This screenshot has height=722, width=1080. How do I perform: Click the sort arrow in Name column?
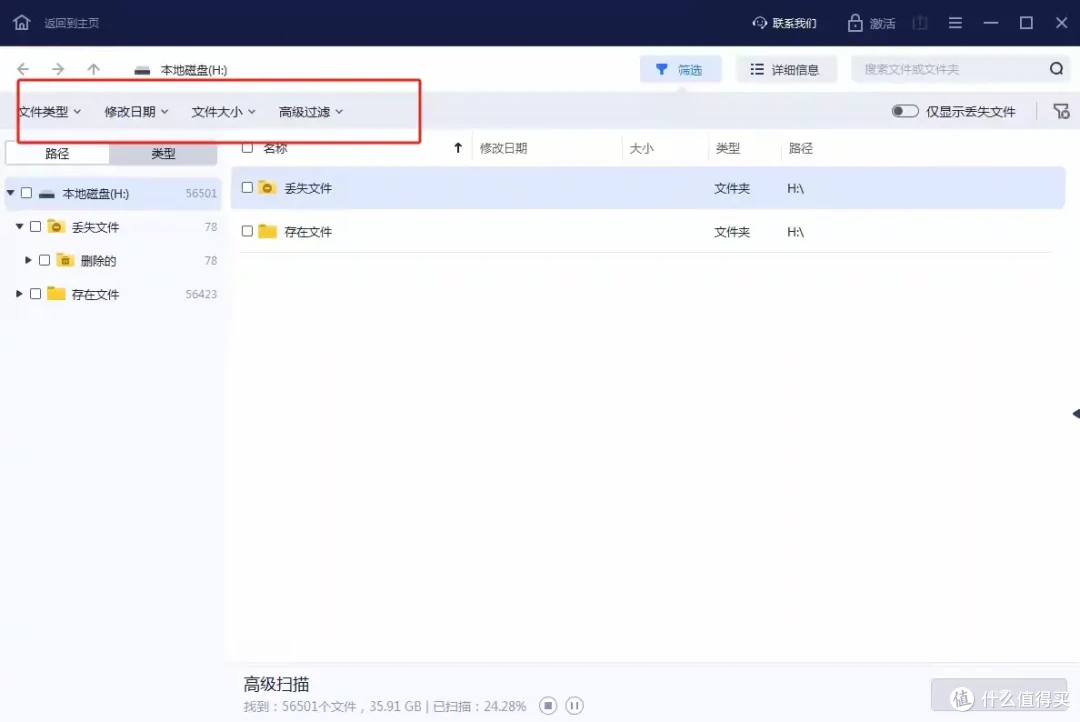click(457, 147)
